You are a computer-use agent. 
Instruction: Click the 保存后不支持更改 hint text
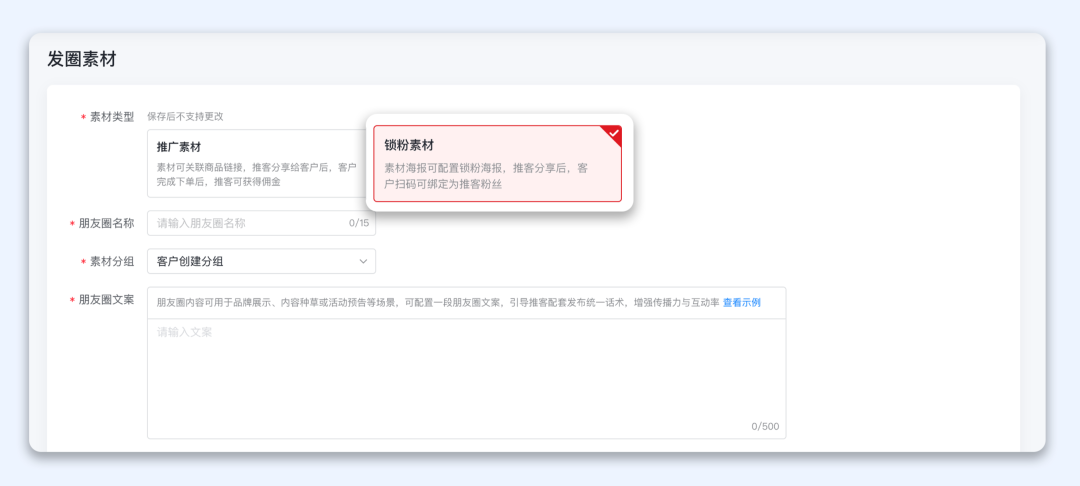pyautogui.click(x=185, y=117)
